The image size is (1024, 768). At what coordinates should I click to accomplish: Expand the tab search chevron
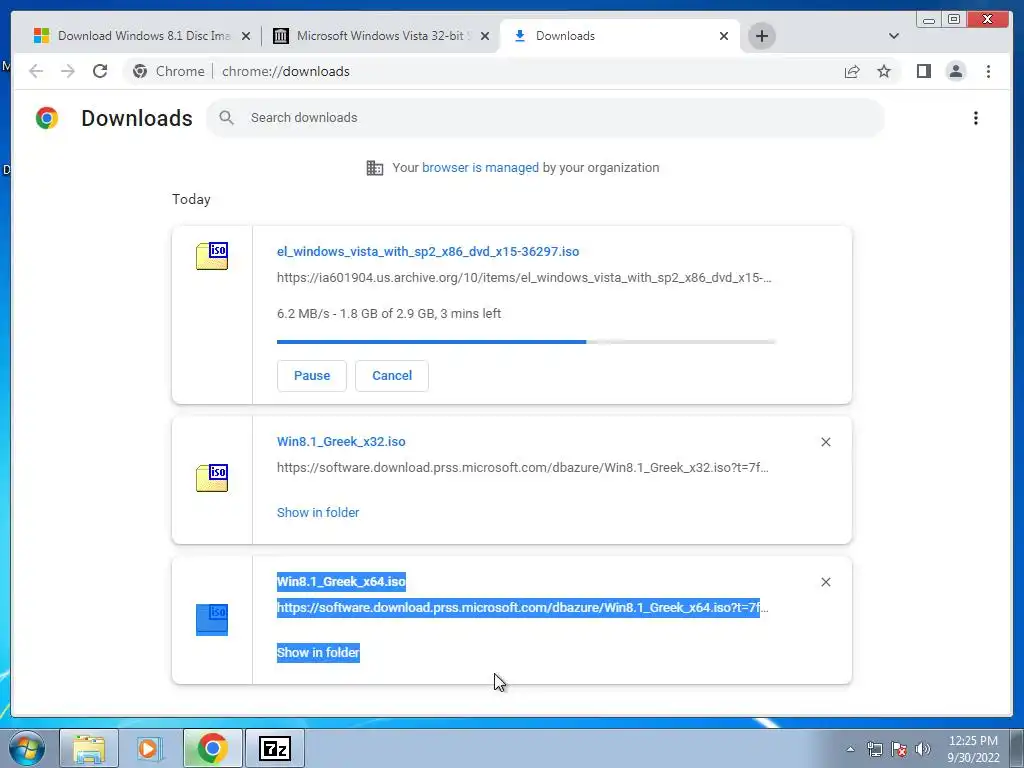pyautogui.click(x=894, y=36)
